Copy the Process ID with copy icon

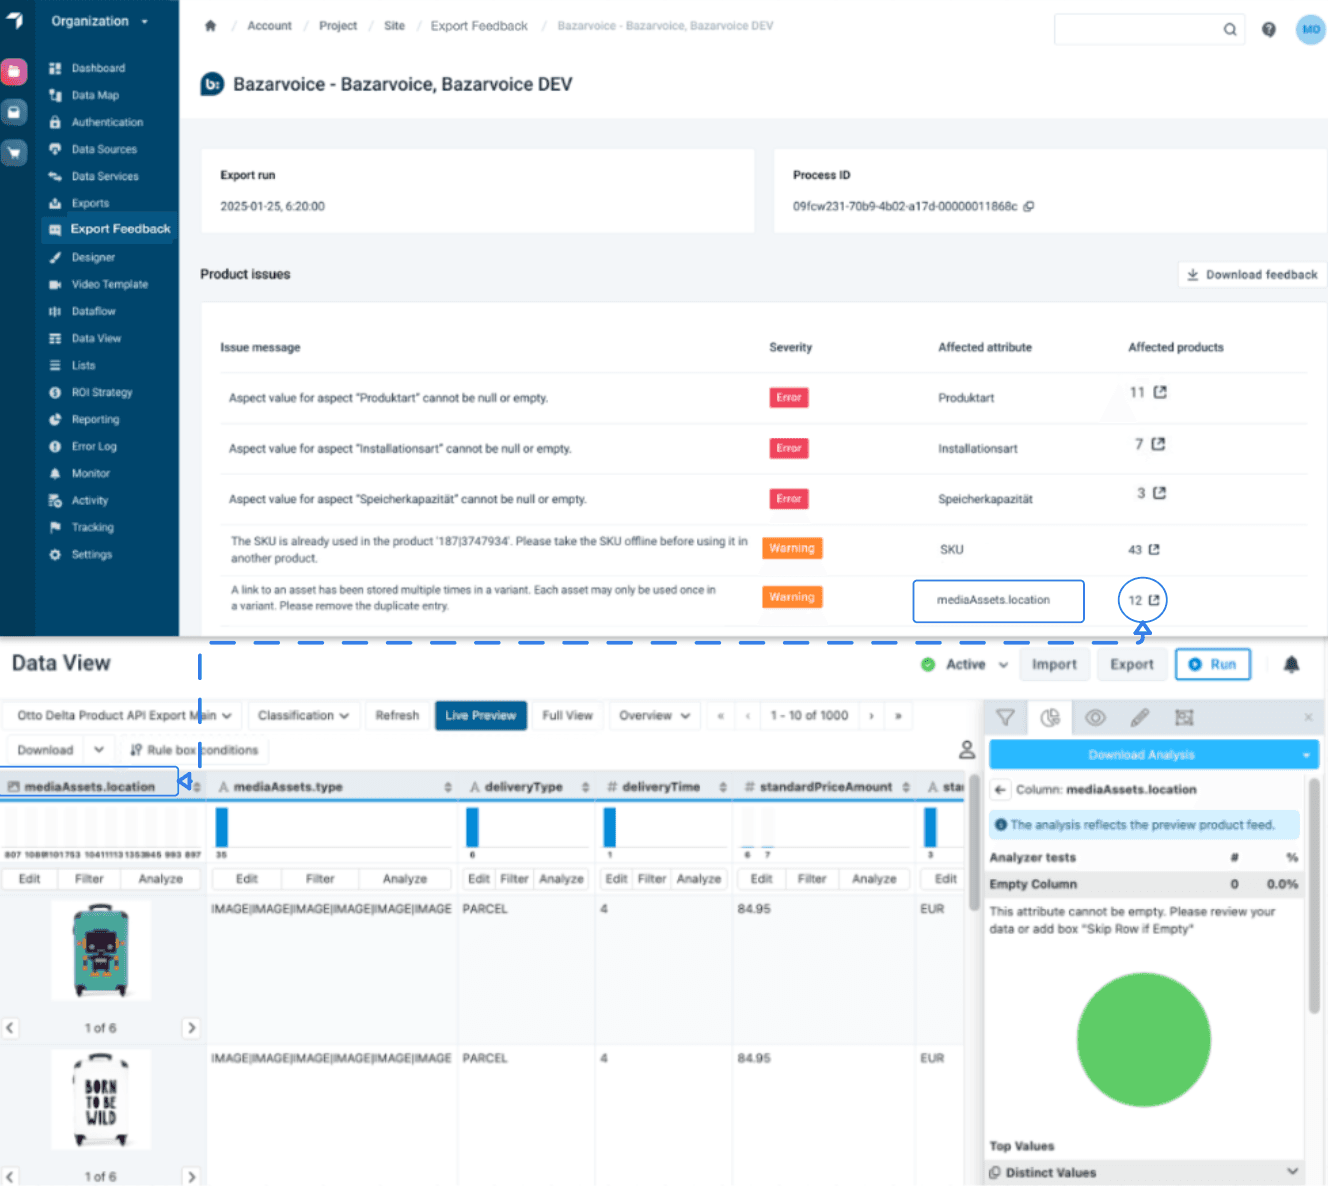[1028, 207]
